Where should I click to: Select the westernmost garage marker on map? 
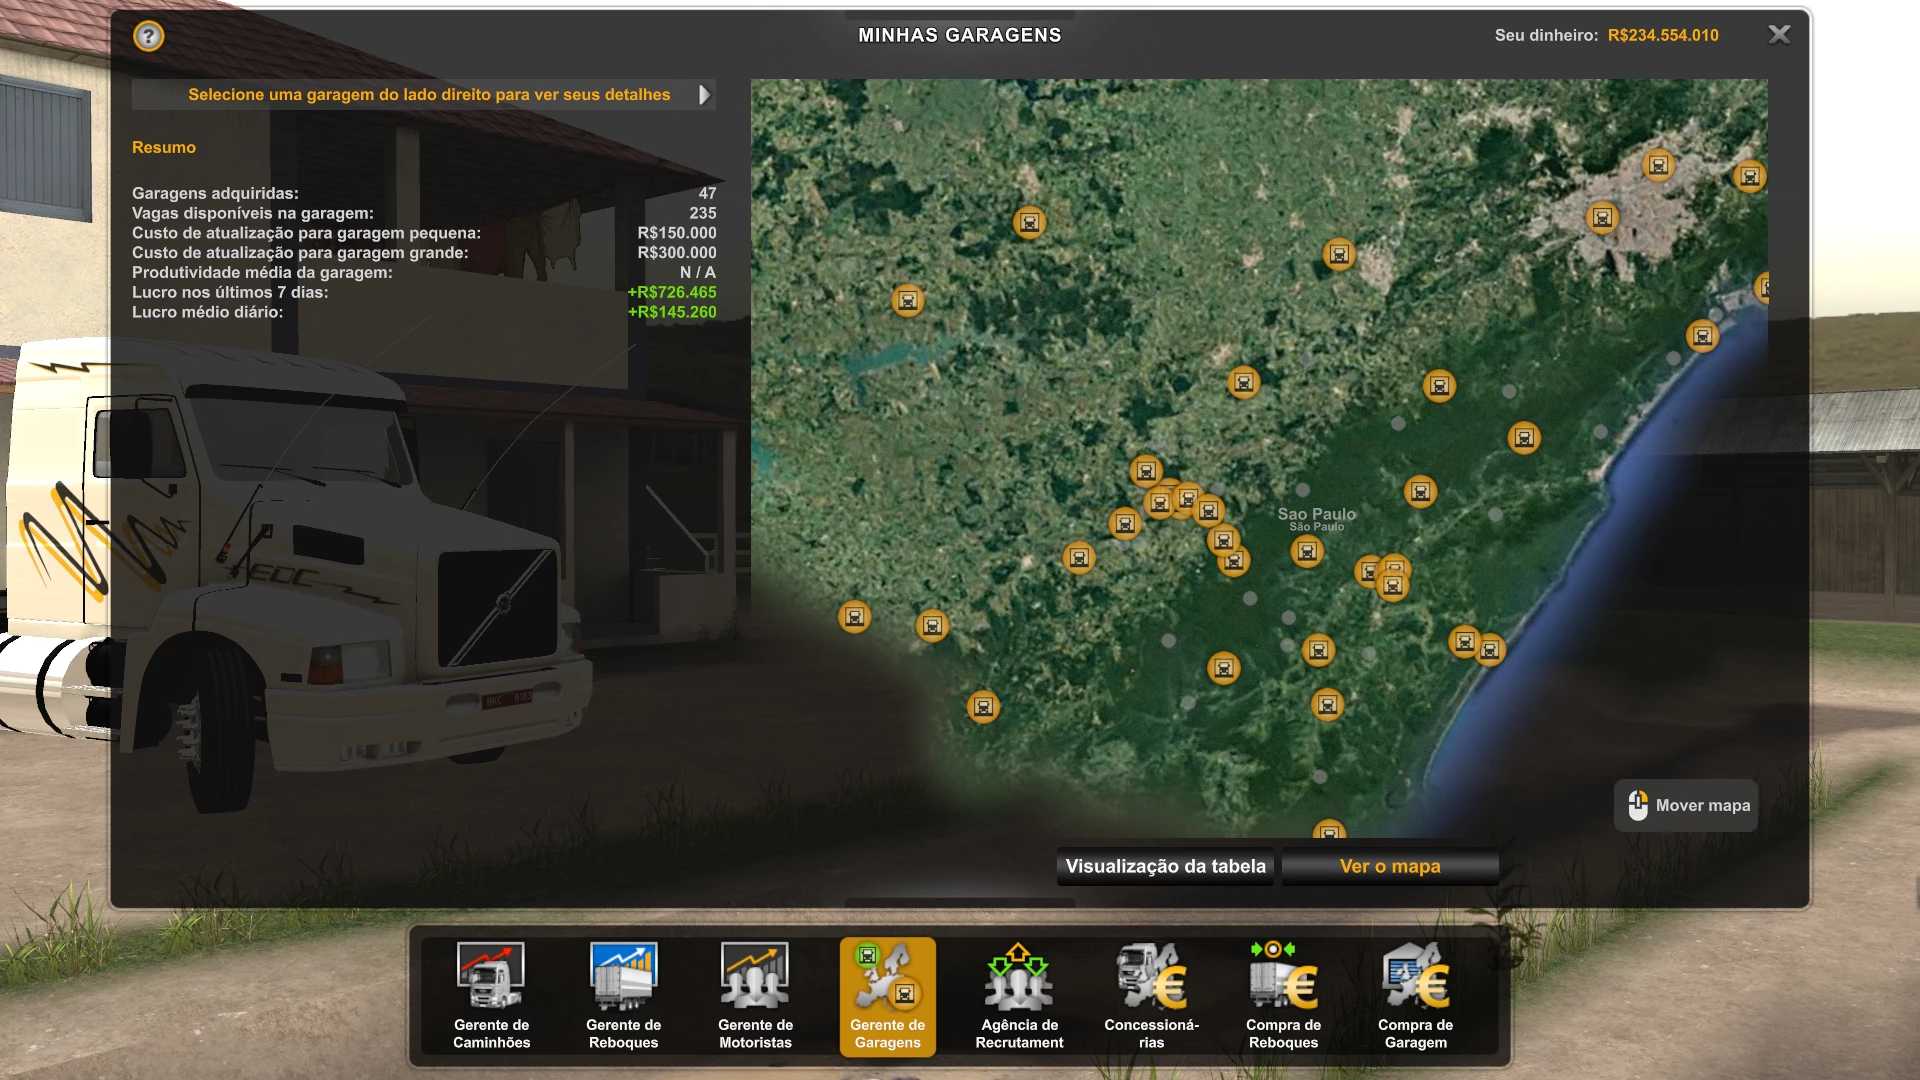point(854,617)
